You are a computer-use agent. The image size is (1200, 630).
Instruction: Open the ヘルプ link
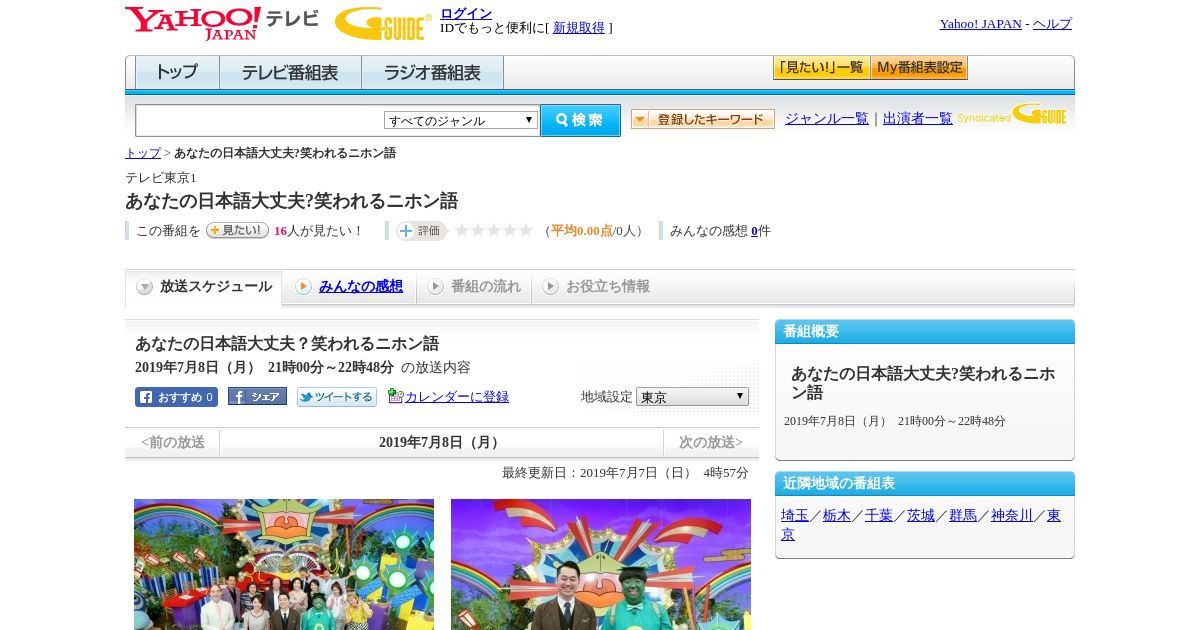point(1052,23)
